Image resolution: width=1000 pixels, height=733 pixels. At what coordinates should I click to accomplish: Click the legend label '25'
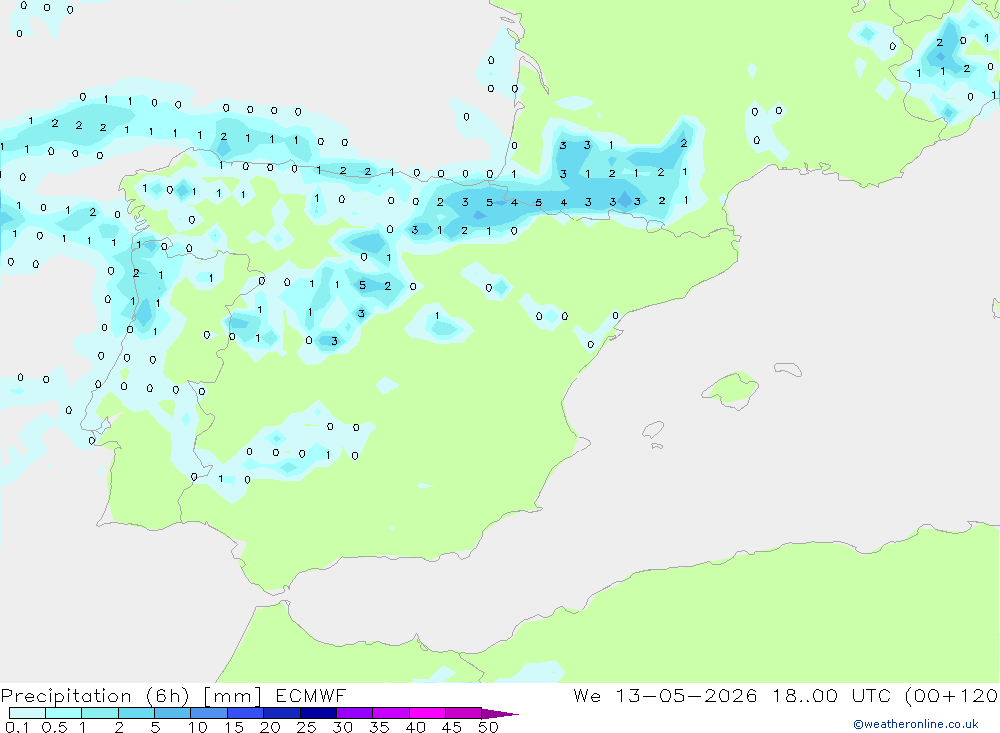click(x=306, y=727)
